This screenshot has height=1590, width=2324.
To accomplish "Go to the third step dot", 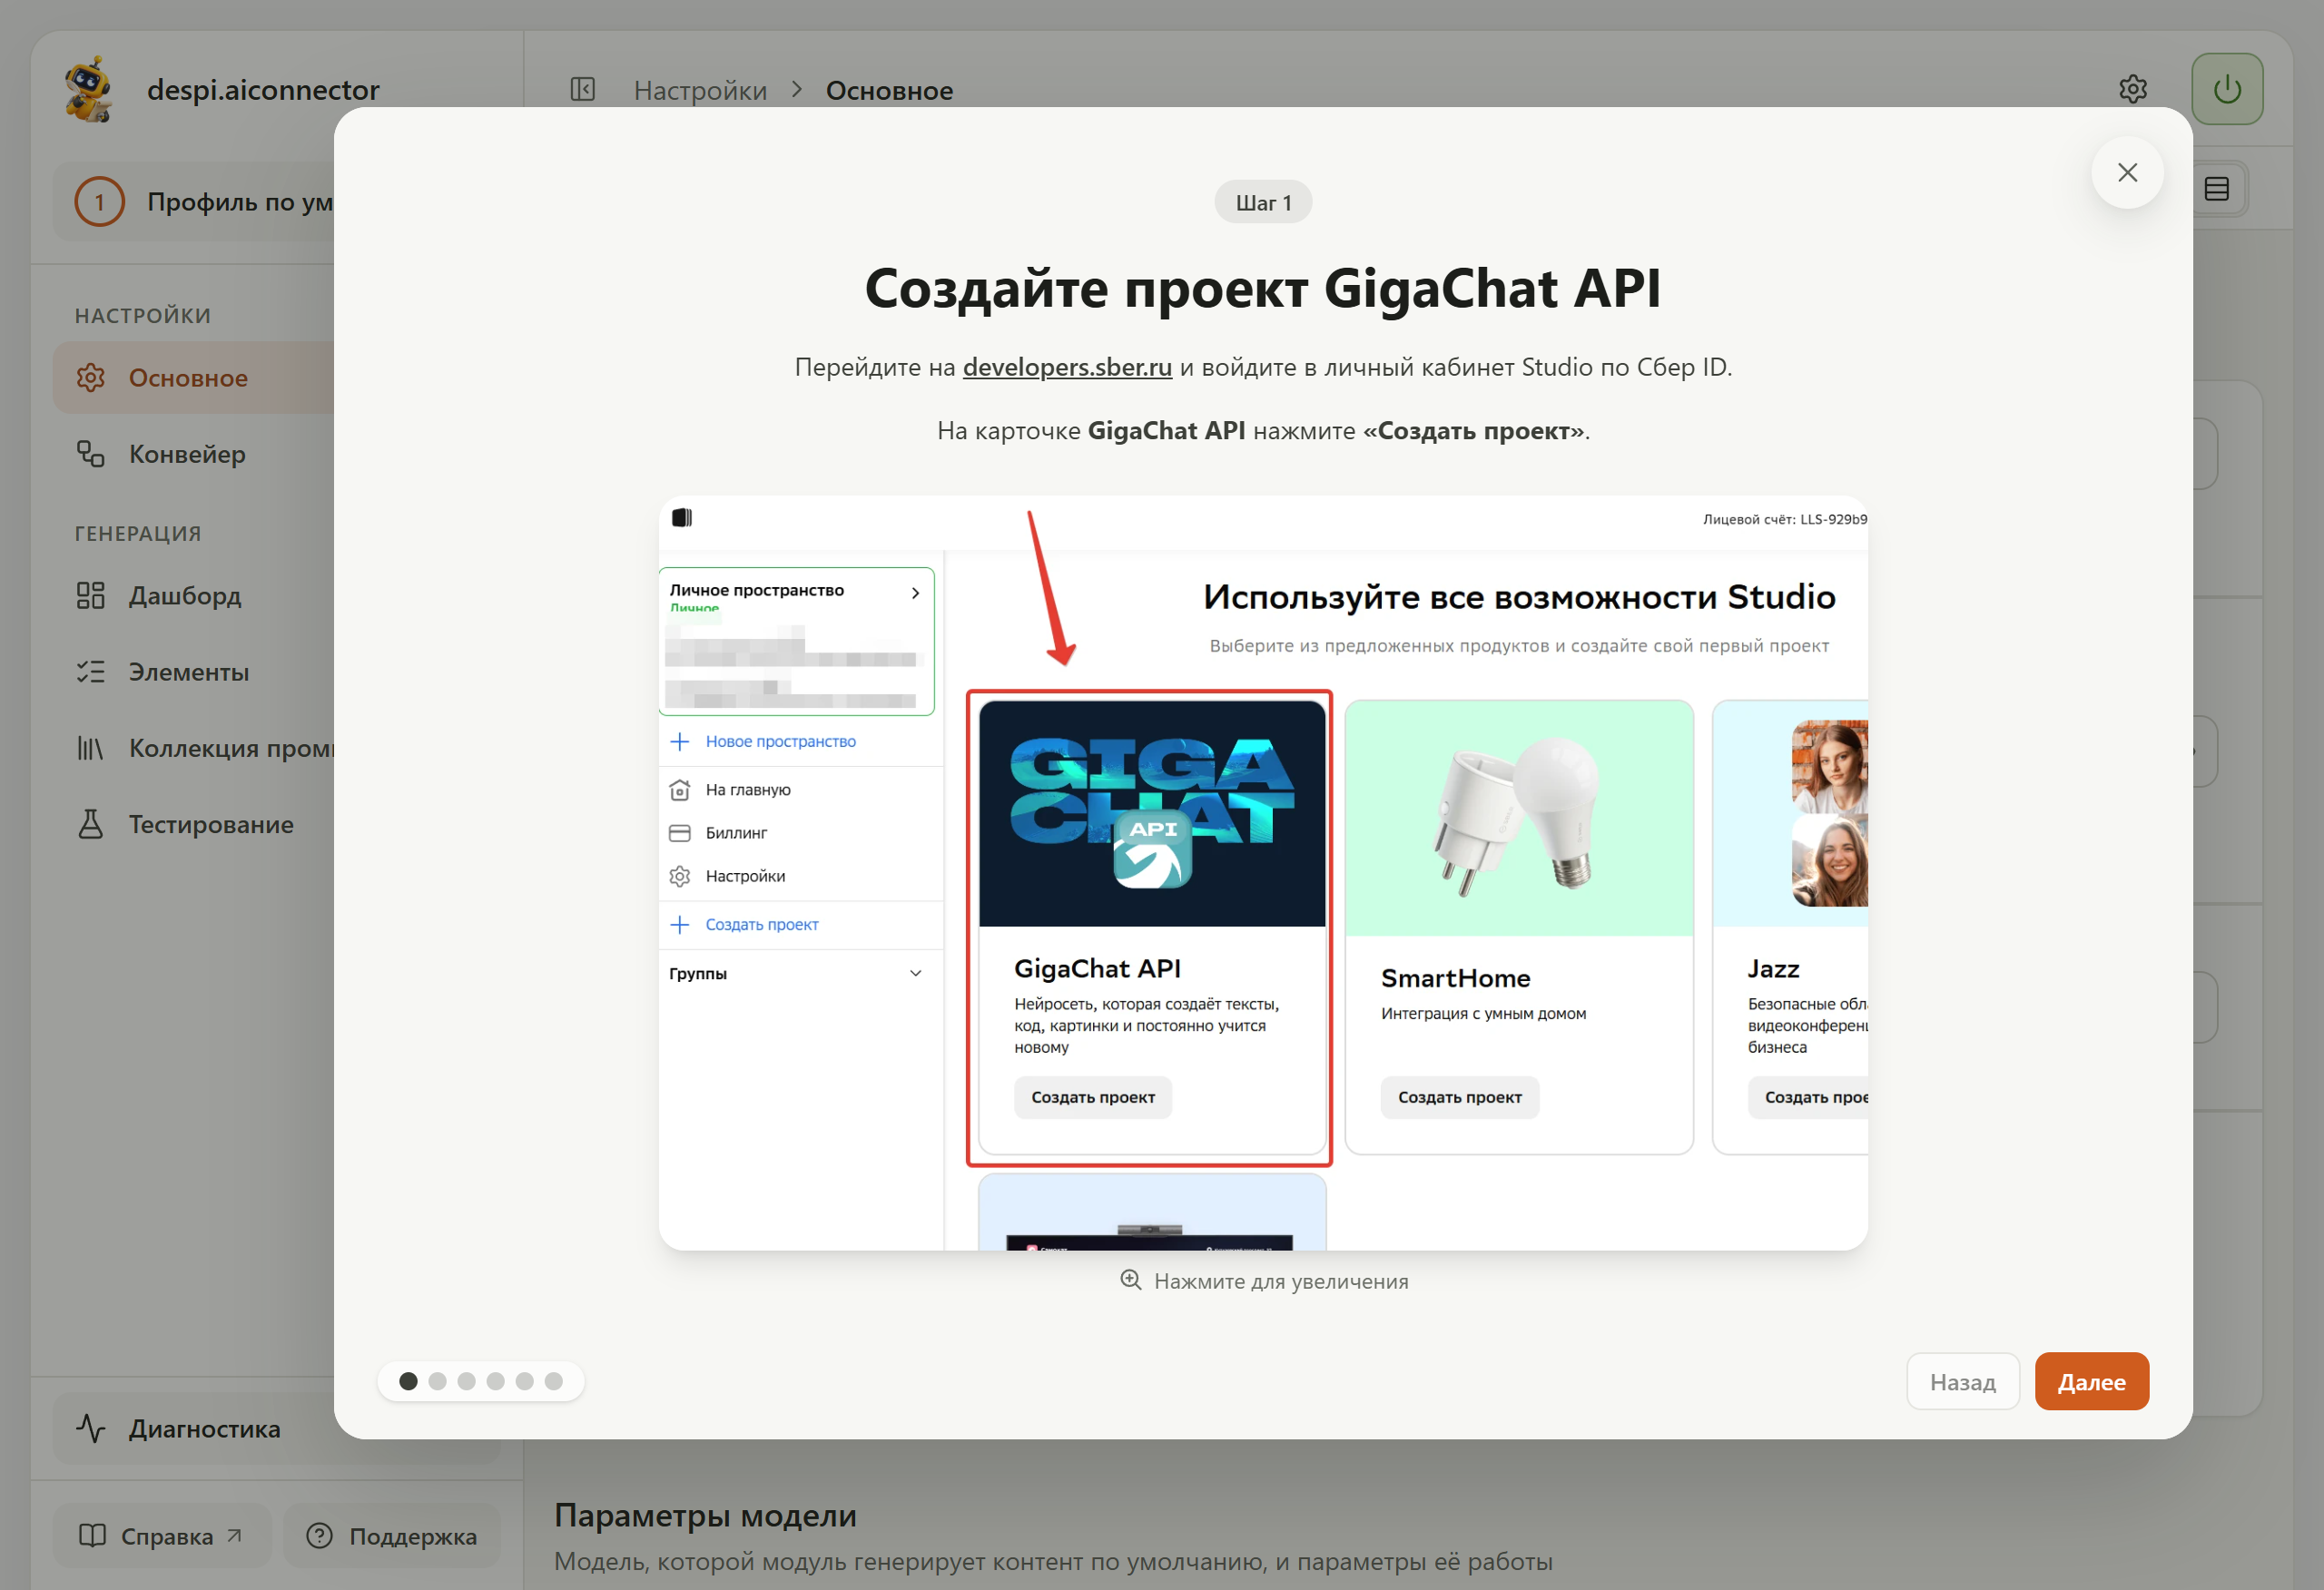I will point(466,1381).
